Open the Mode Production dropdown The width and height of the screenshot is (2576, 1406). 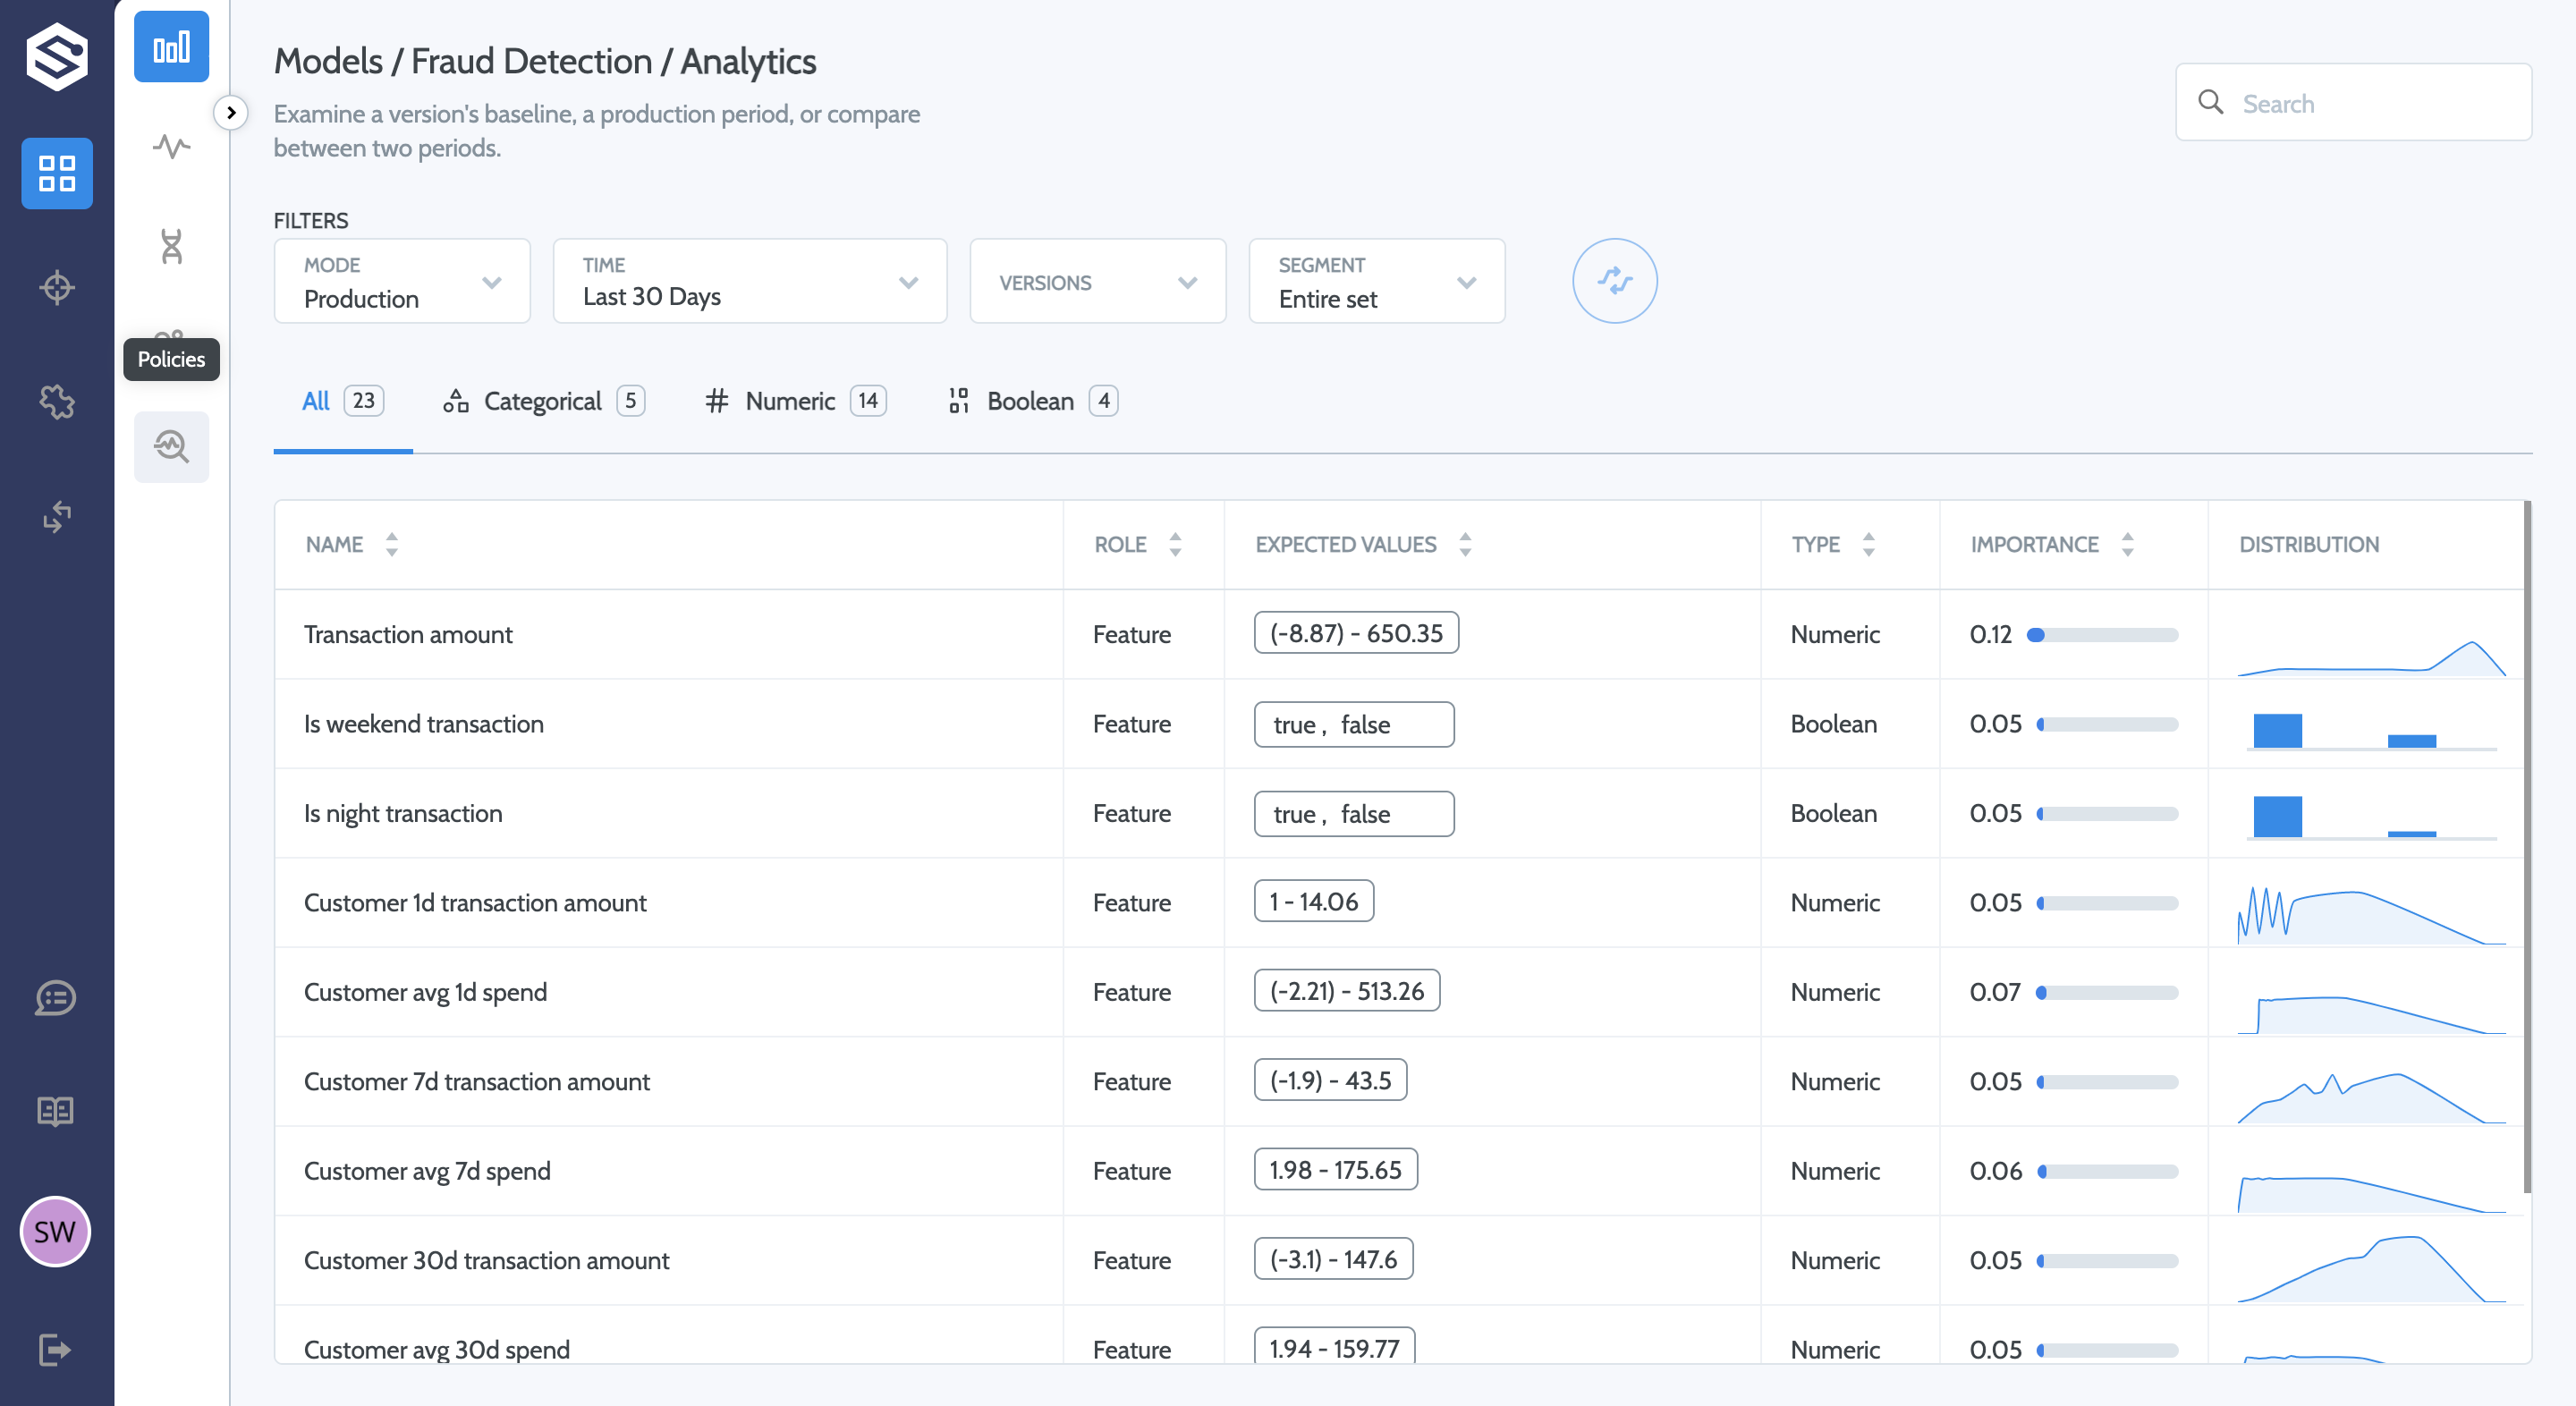[x=402, y=282]
